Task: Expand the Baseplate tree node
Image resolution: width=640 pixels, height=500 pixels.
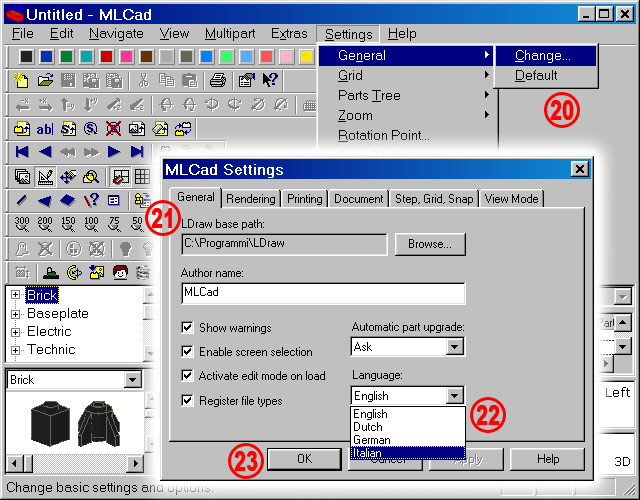Action: pyautogui.click(x=16, y=314)
